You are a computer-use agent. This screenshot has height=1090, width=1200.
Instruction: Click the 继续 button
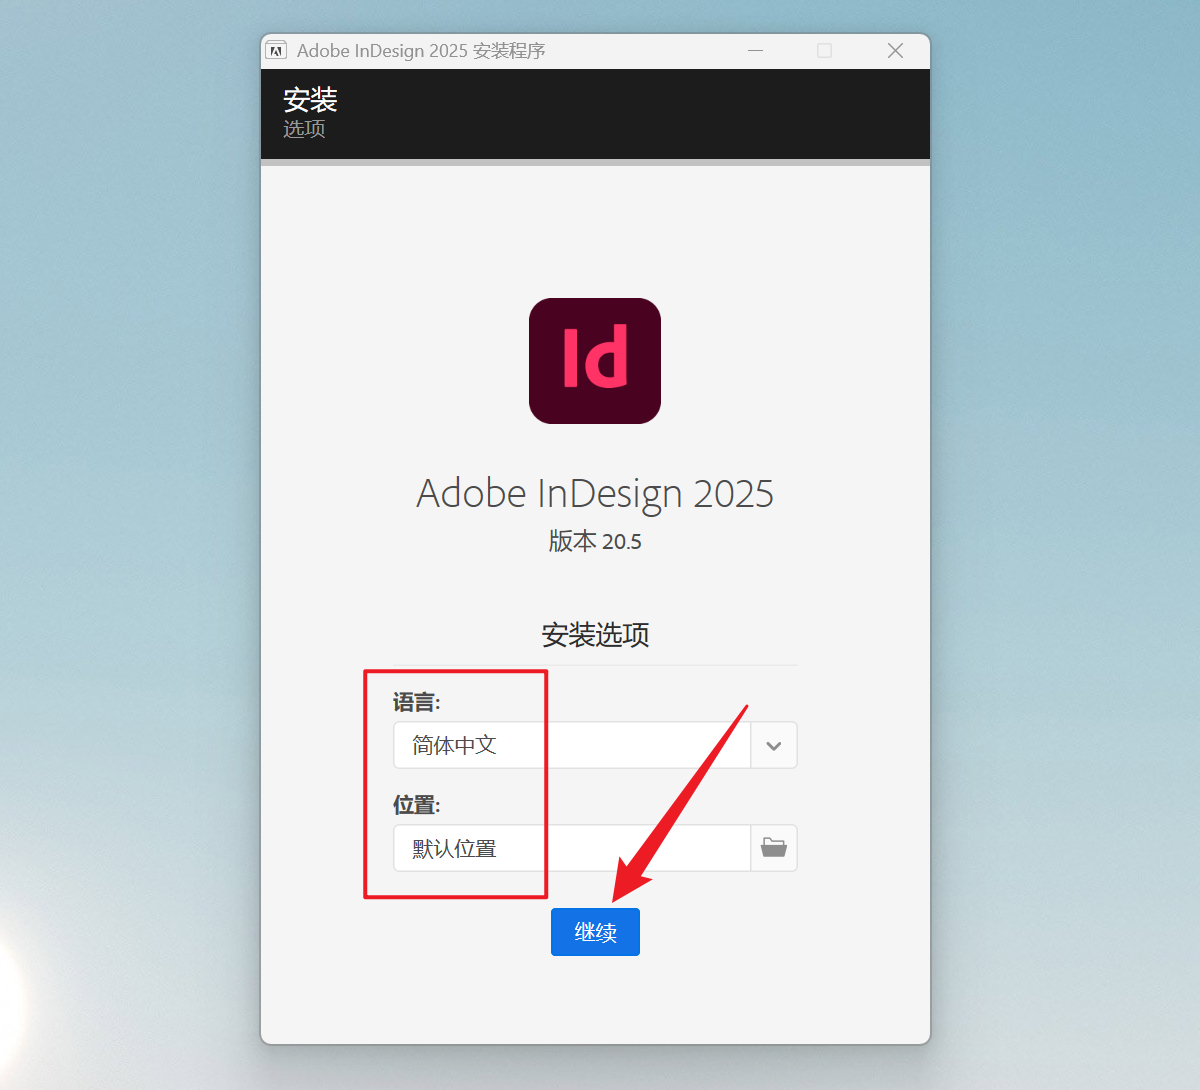[595, 932]
